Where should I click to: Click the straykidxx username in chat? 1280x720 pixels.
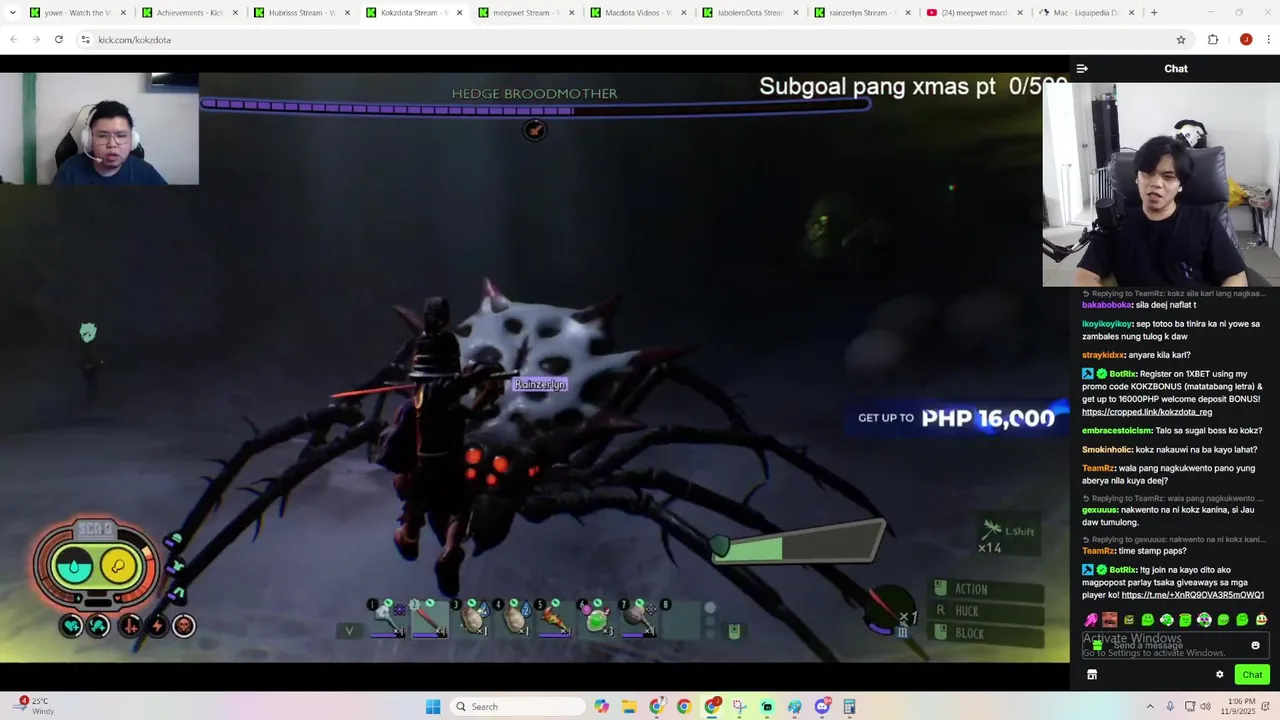1103,355
